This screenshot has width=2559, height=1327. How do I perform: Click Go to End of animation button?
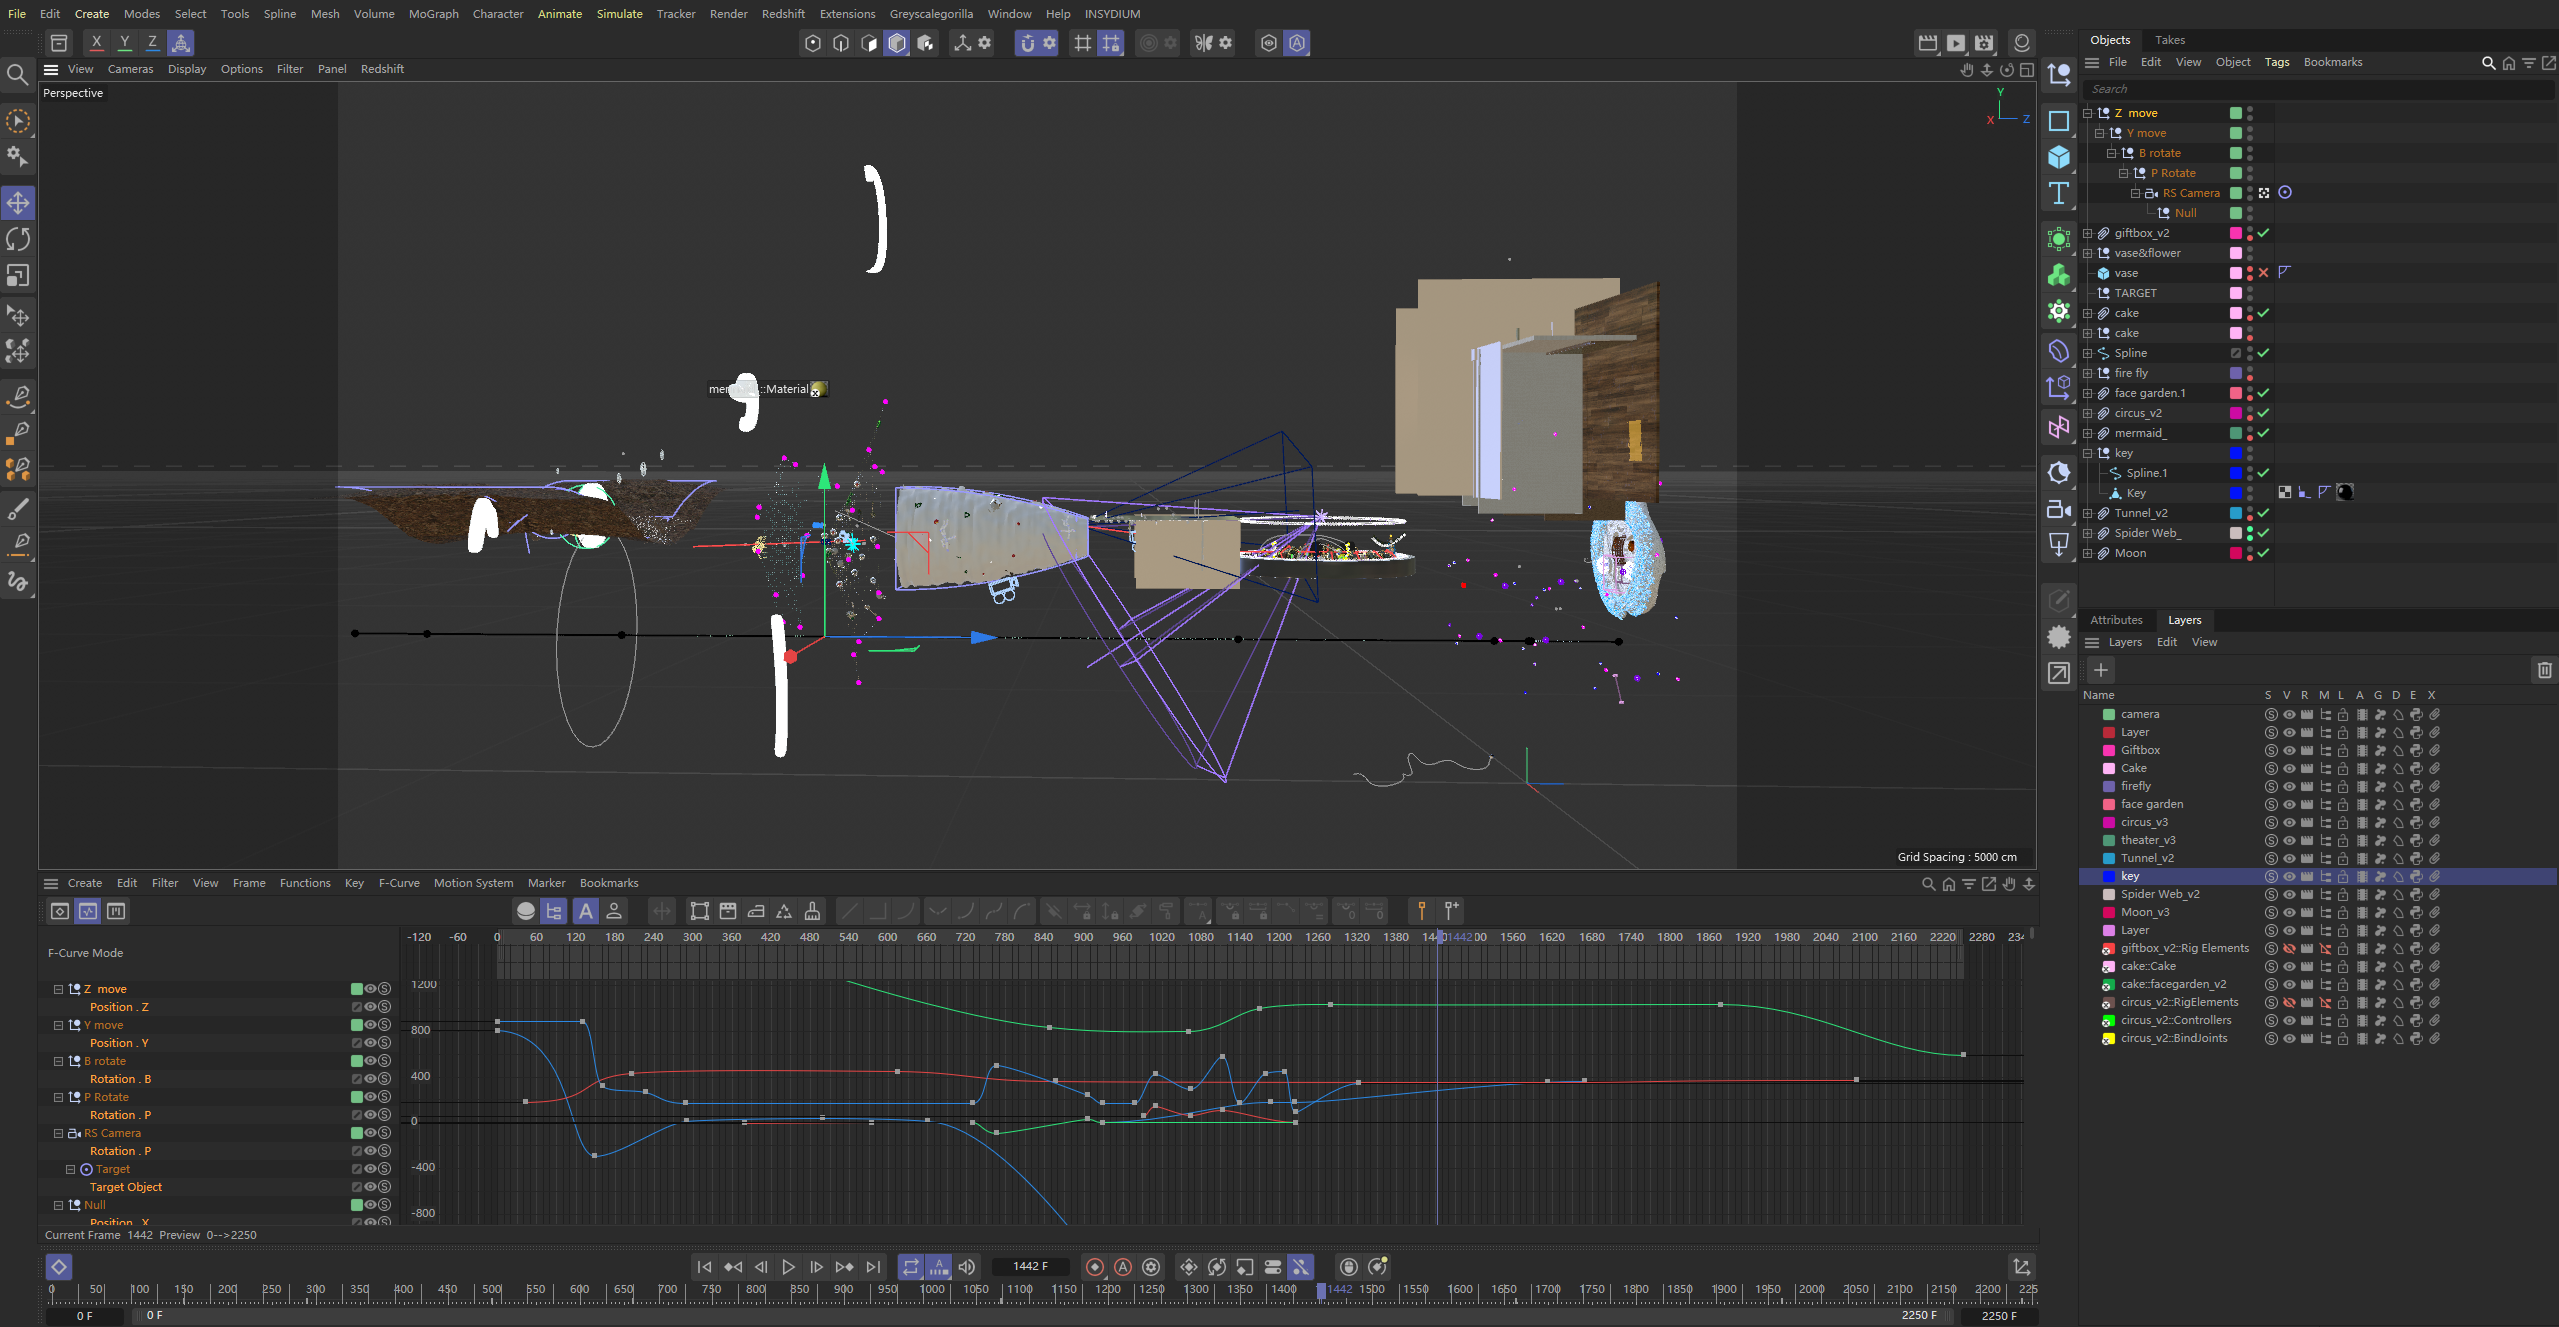(x=873, y=1267)
